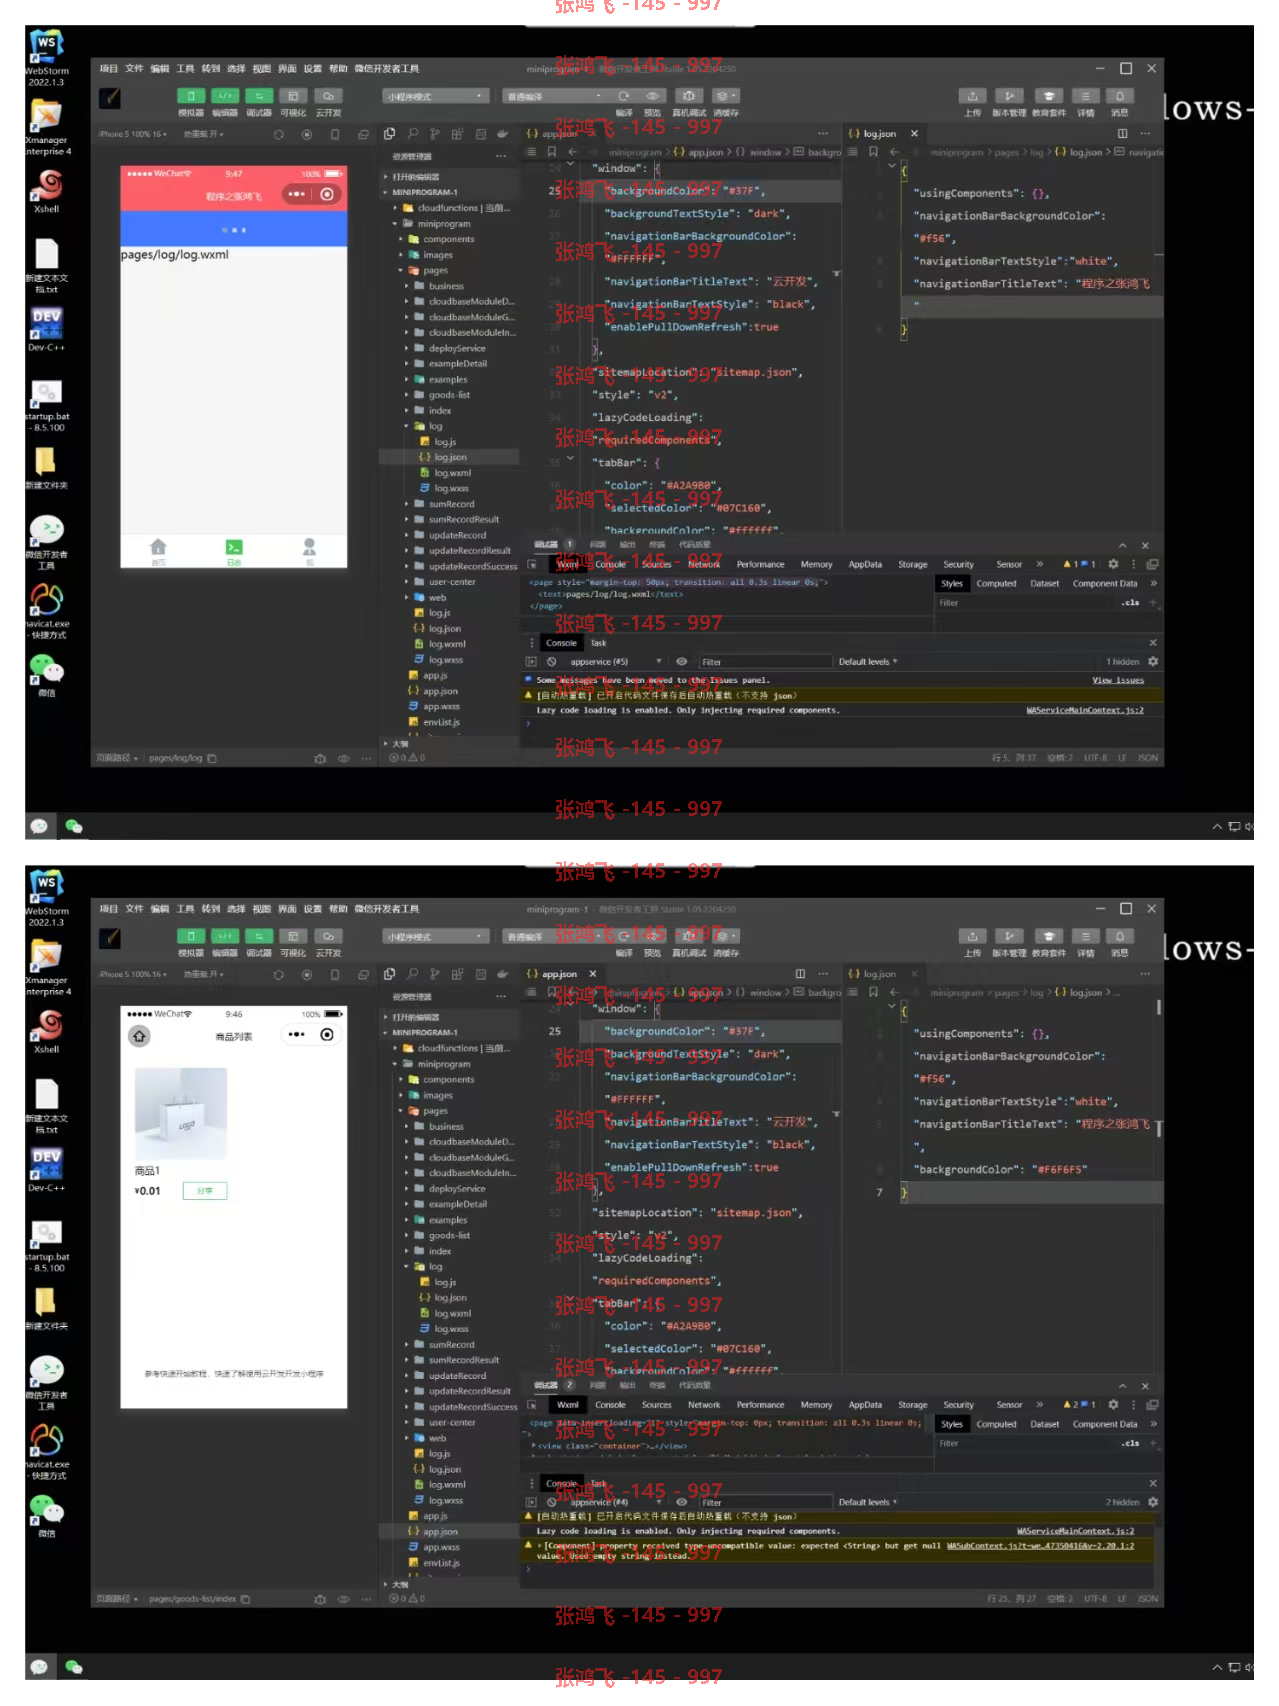Viewport: 1279px width, 1706px height.
Task: Tap the round home button in lower simulator
Action: point(139,1036)
